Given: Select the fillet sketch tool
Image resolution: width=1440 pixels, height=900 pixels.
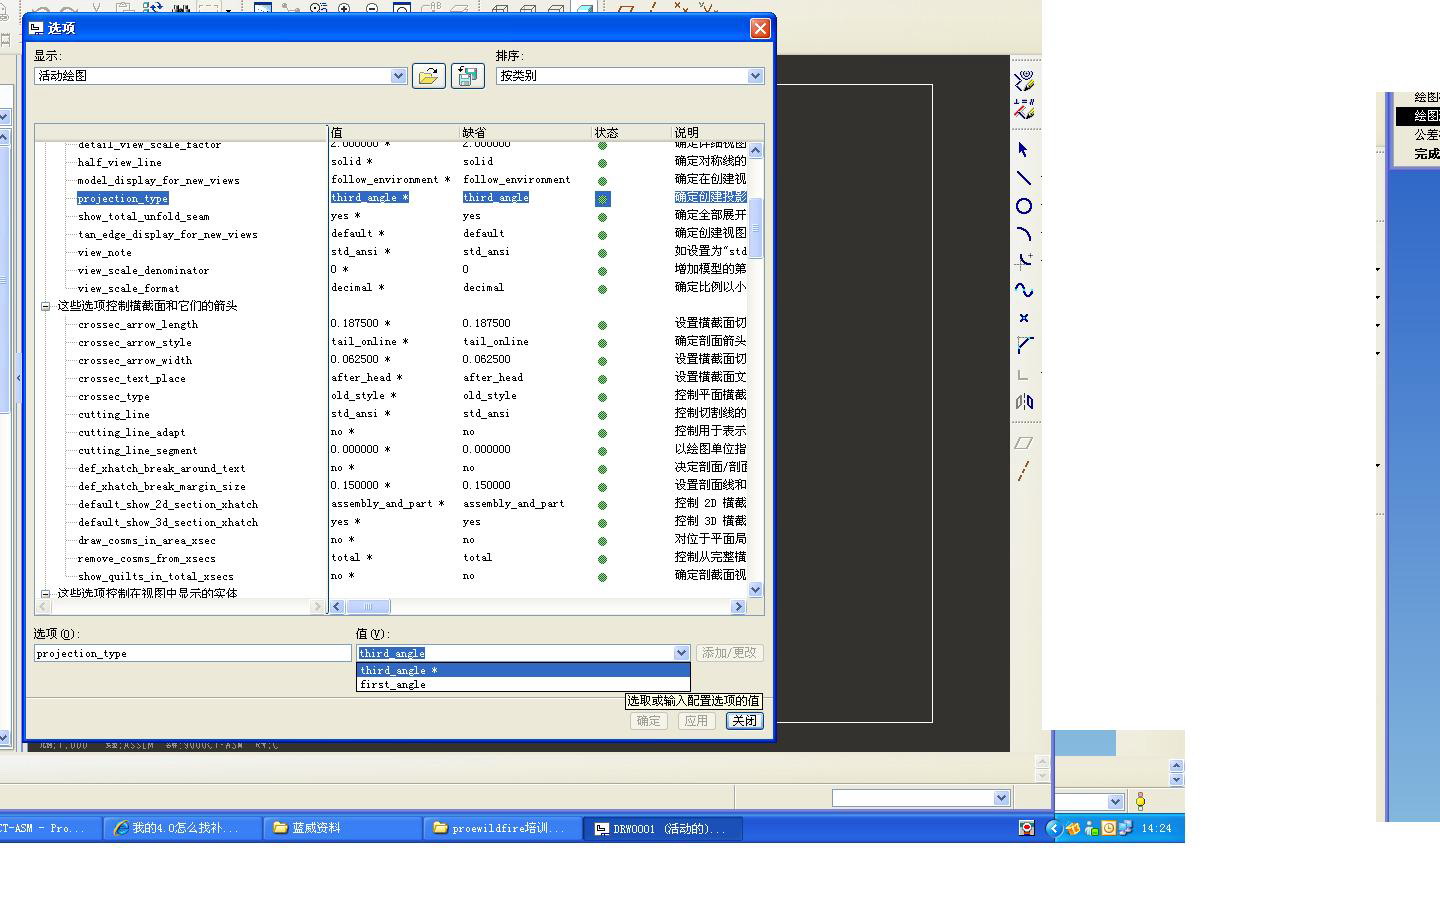Looking at the screenshot, I should coord(1023,262).
